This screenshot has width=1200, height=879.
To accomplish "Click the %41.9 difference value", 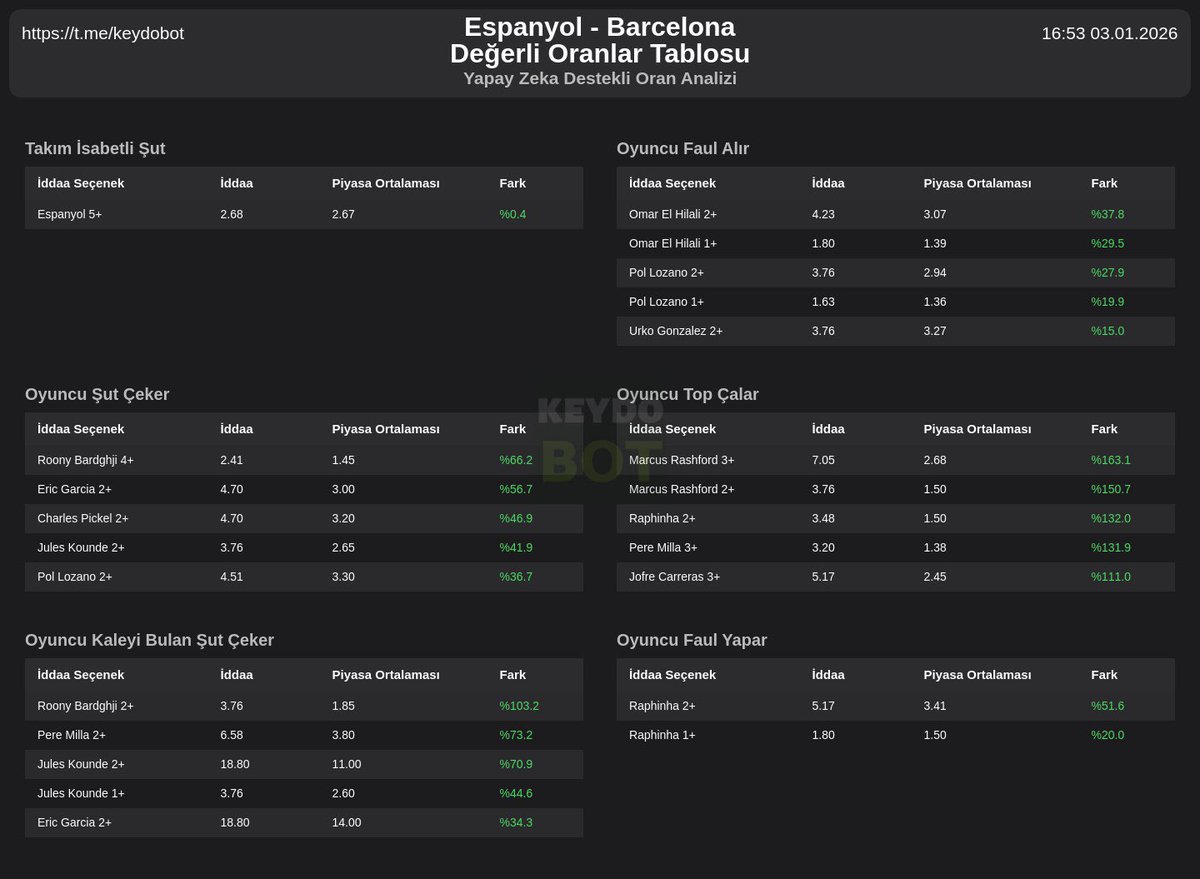I will pyautogui.click(x=516, y=547).
